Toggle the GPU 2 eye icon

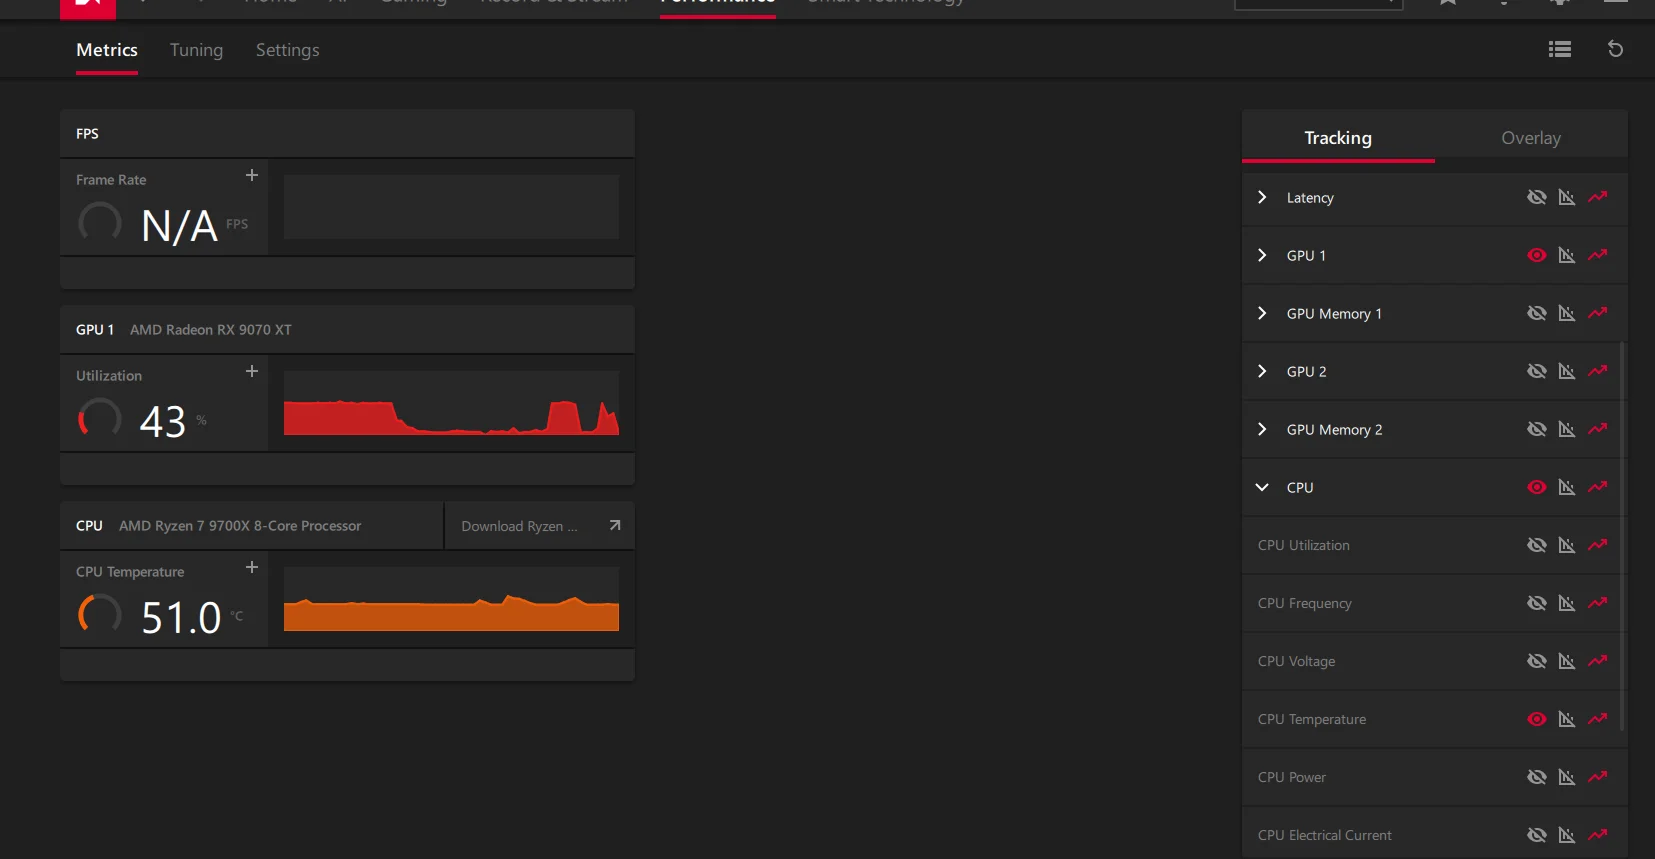[x=1537, y=371]
